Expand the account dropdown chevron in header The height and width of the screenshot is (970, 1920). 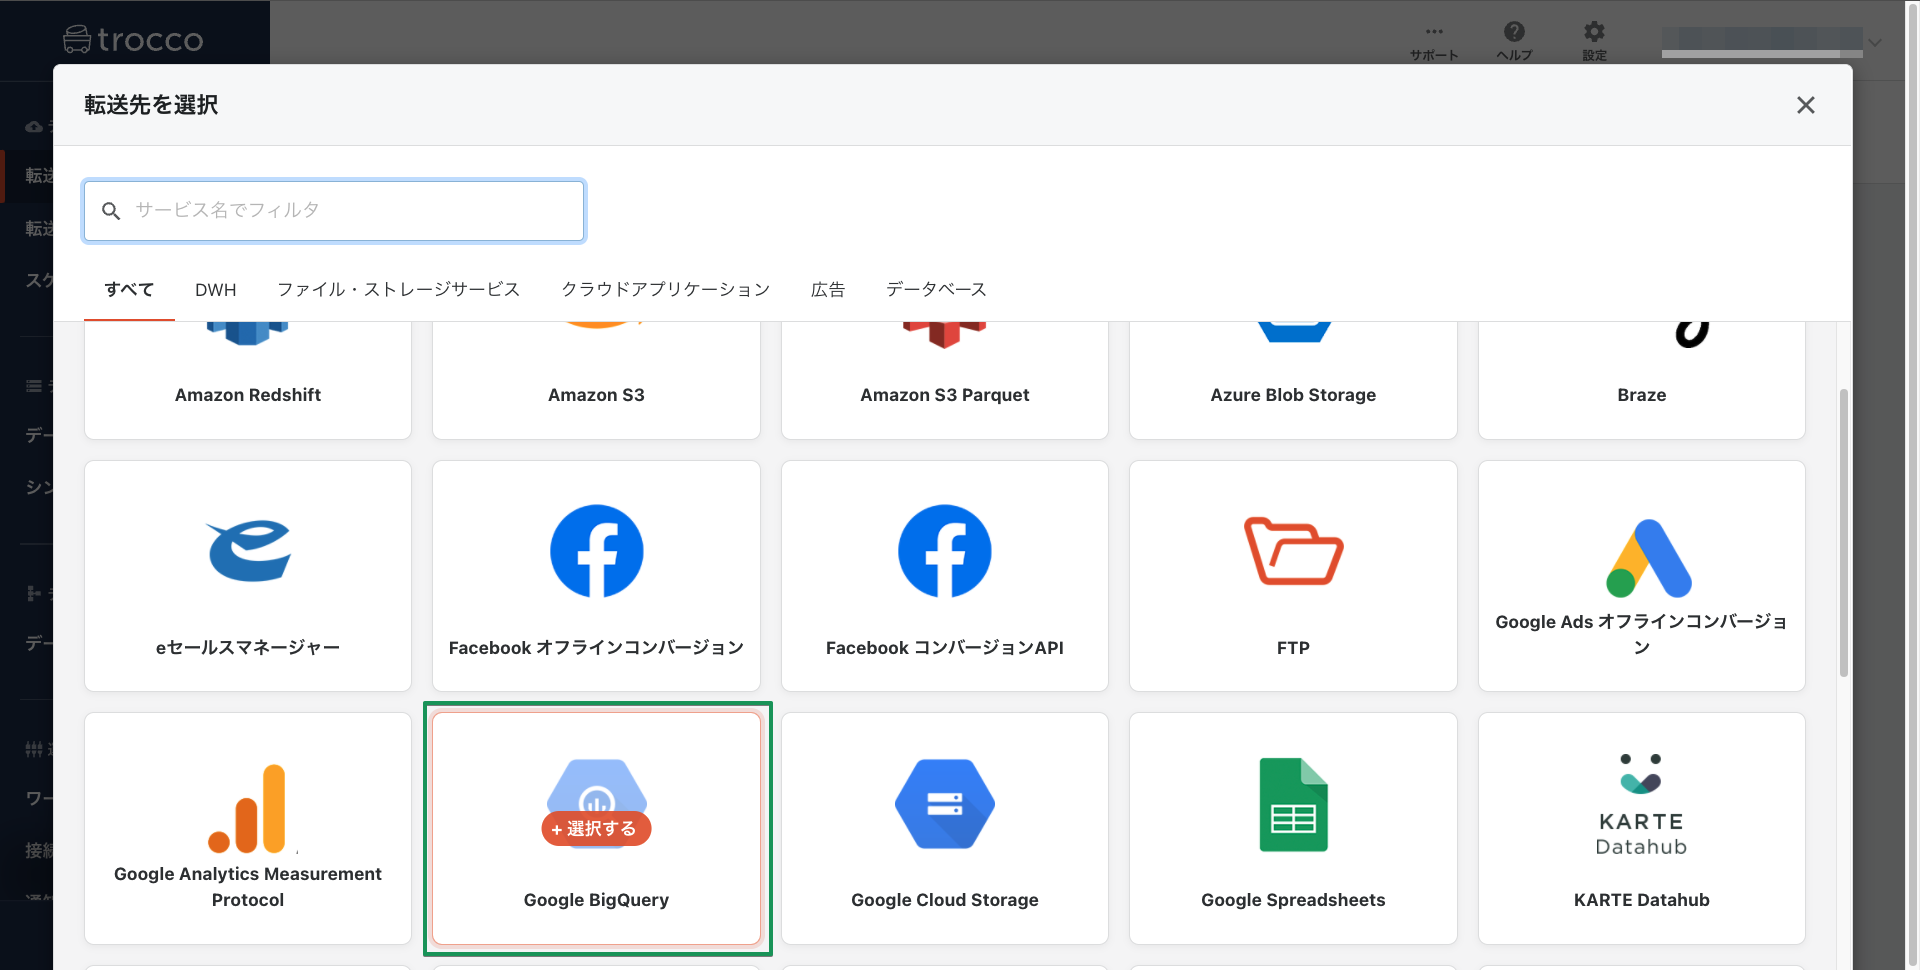(1875, 42)
